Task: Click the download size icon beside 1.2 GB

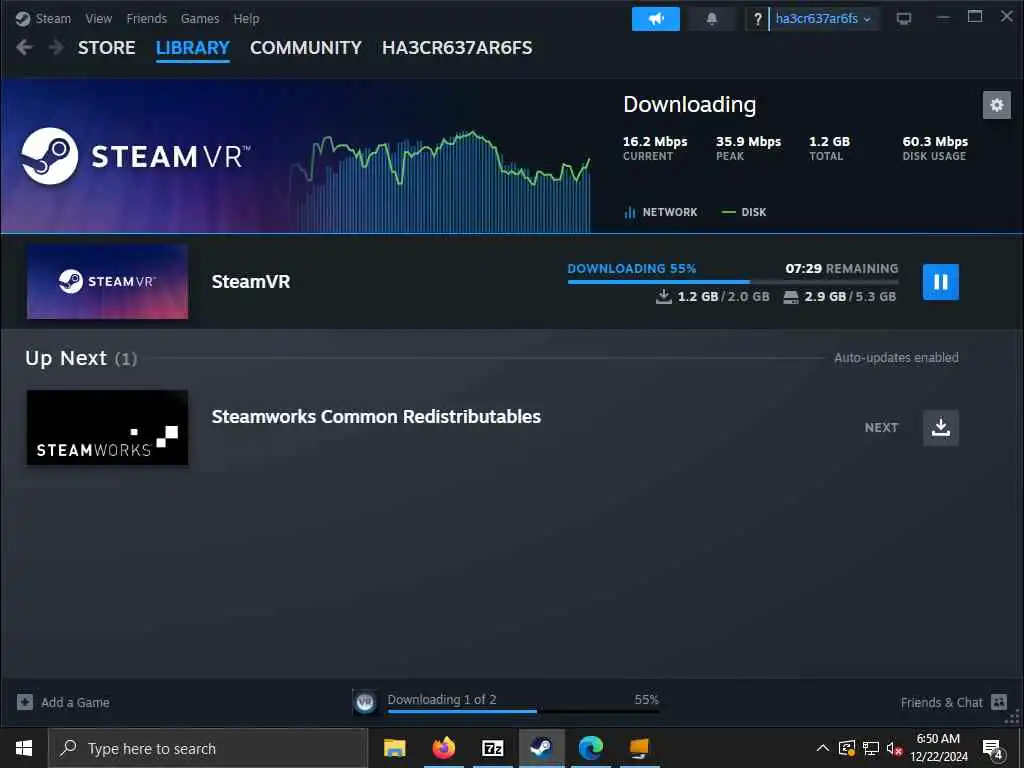Action: click(664, 296)
